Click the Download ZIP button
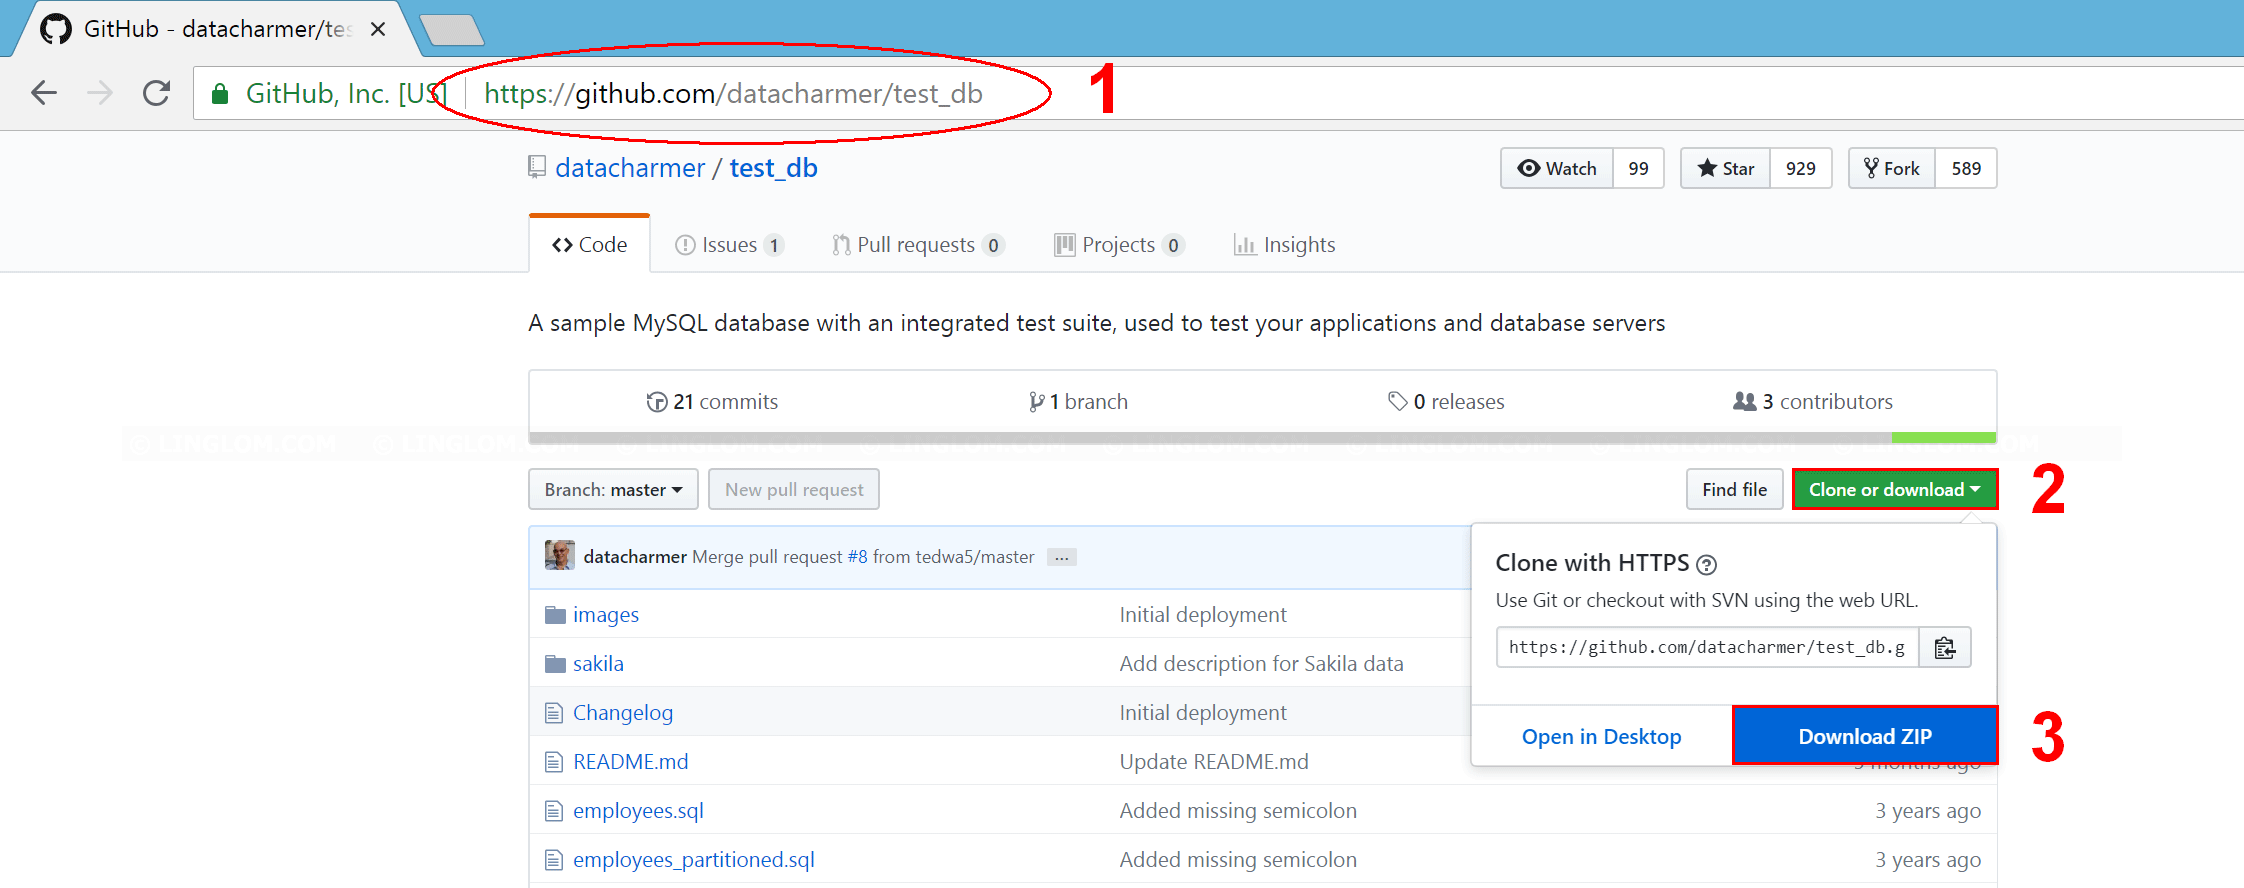 pos(1865,737)
